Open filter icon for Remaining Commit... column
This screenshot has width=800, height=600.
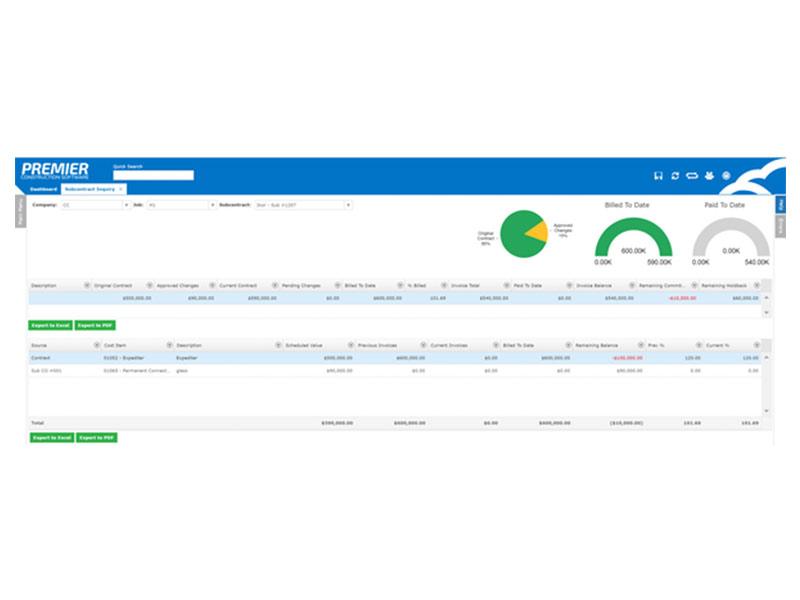[x=694, y=285]
